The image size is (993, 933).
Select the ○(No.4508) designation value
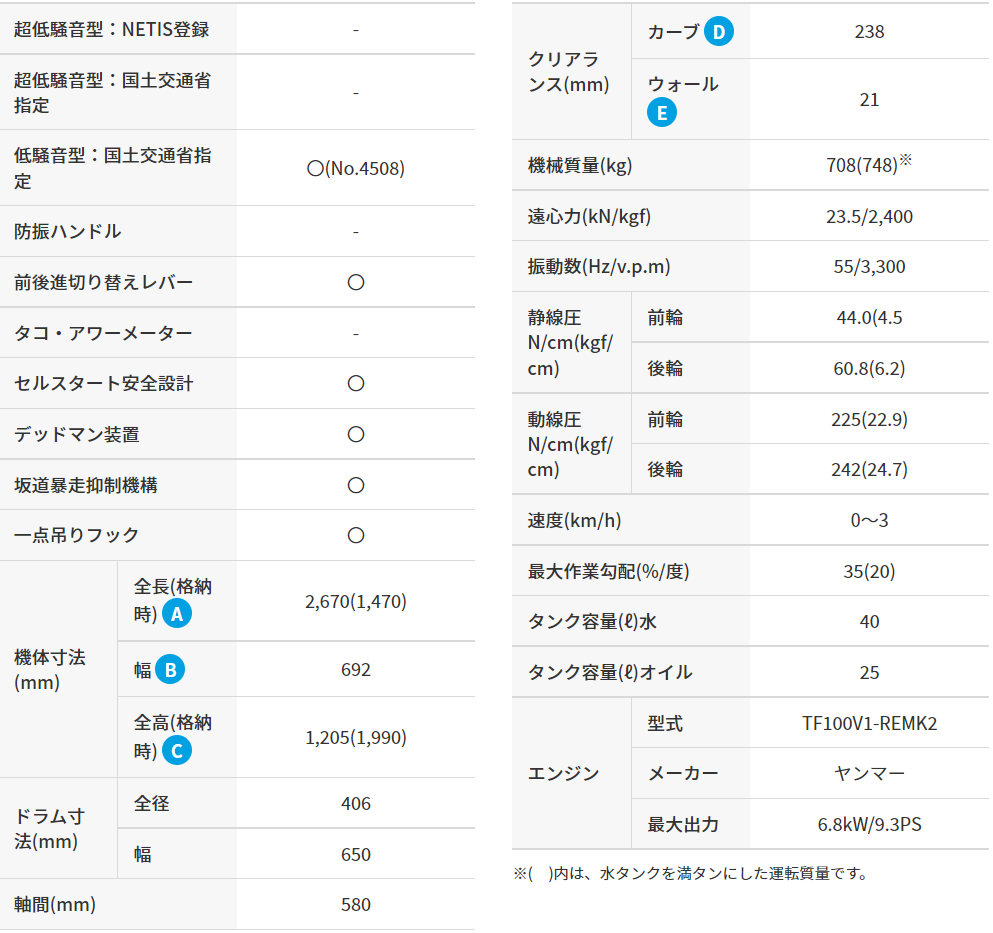355,169
